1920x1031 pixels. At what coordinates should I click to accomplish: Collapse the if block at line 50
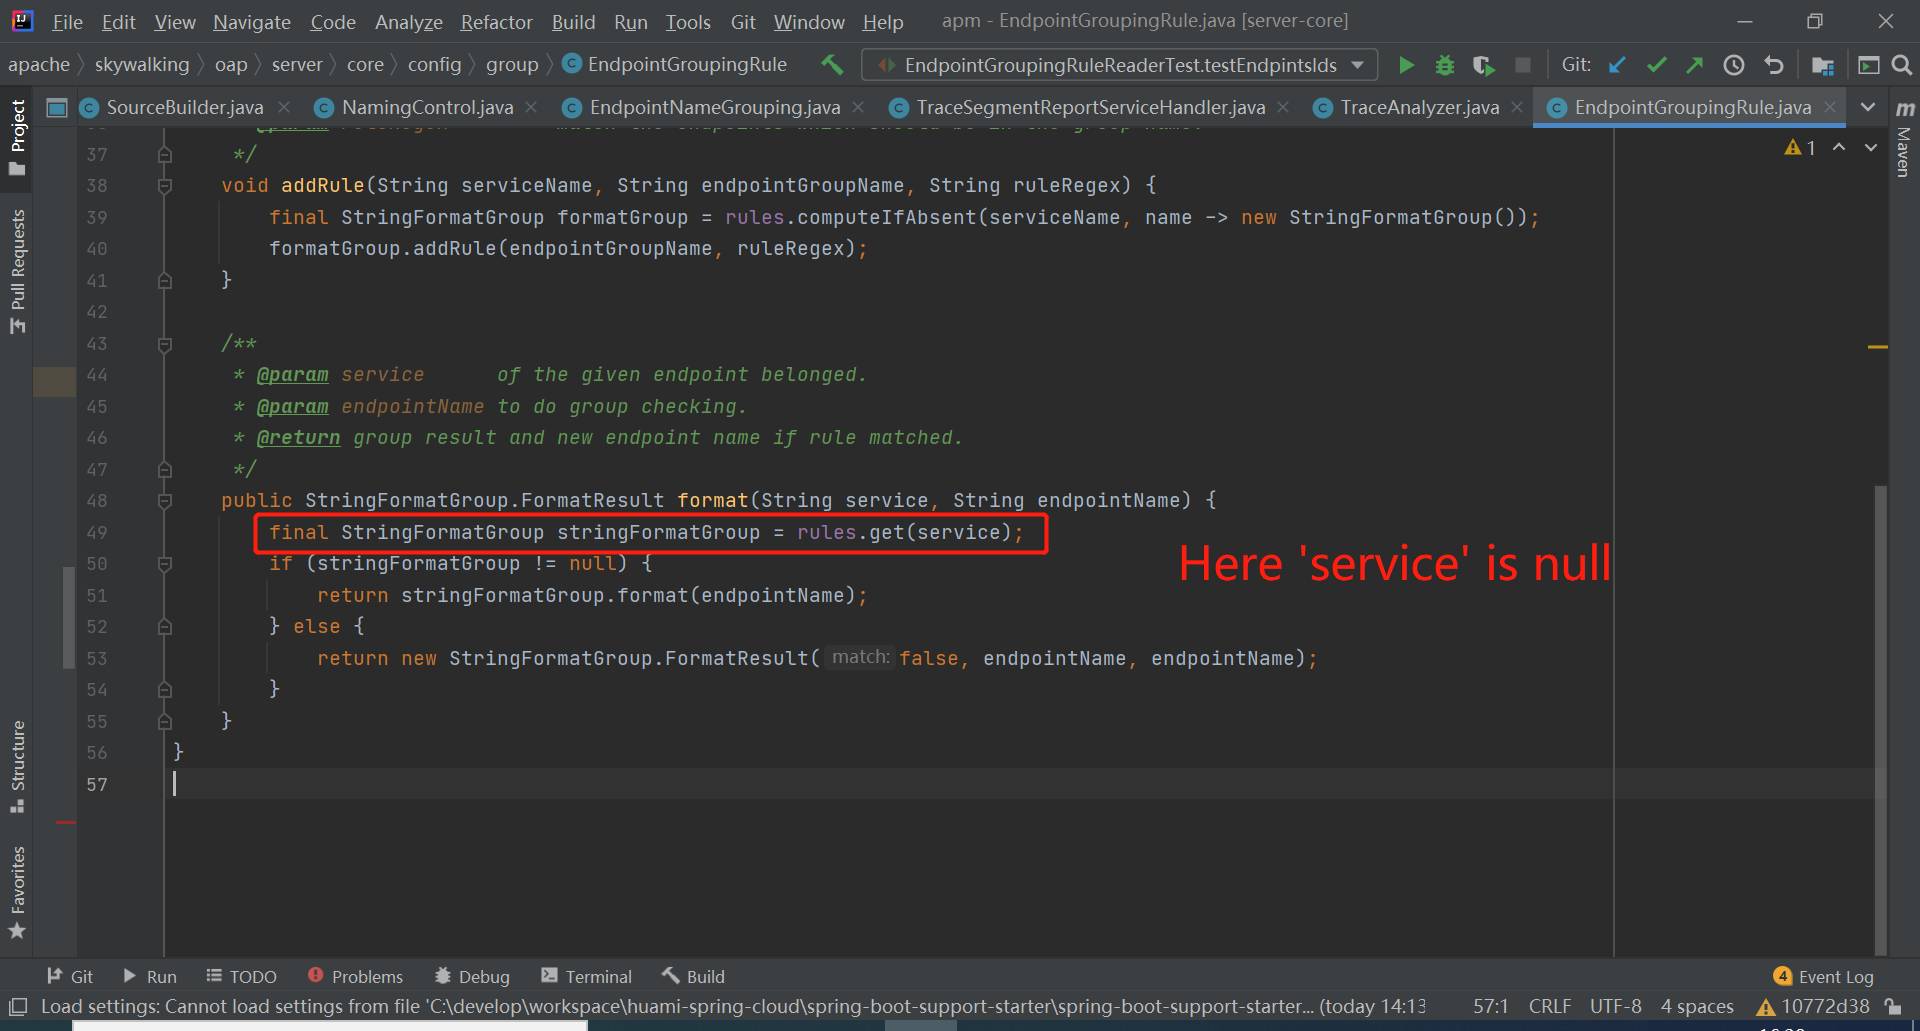(165, 564)
